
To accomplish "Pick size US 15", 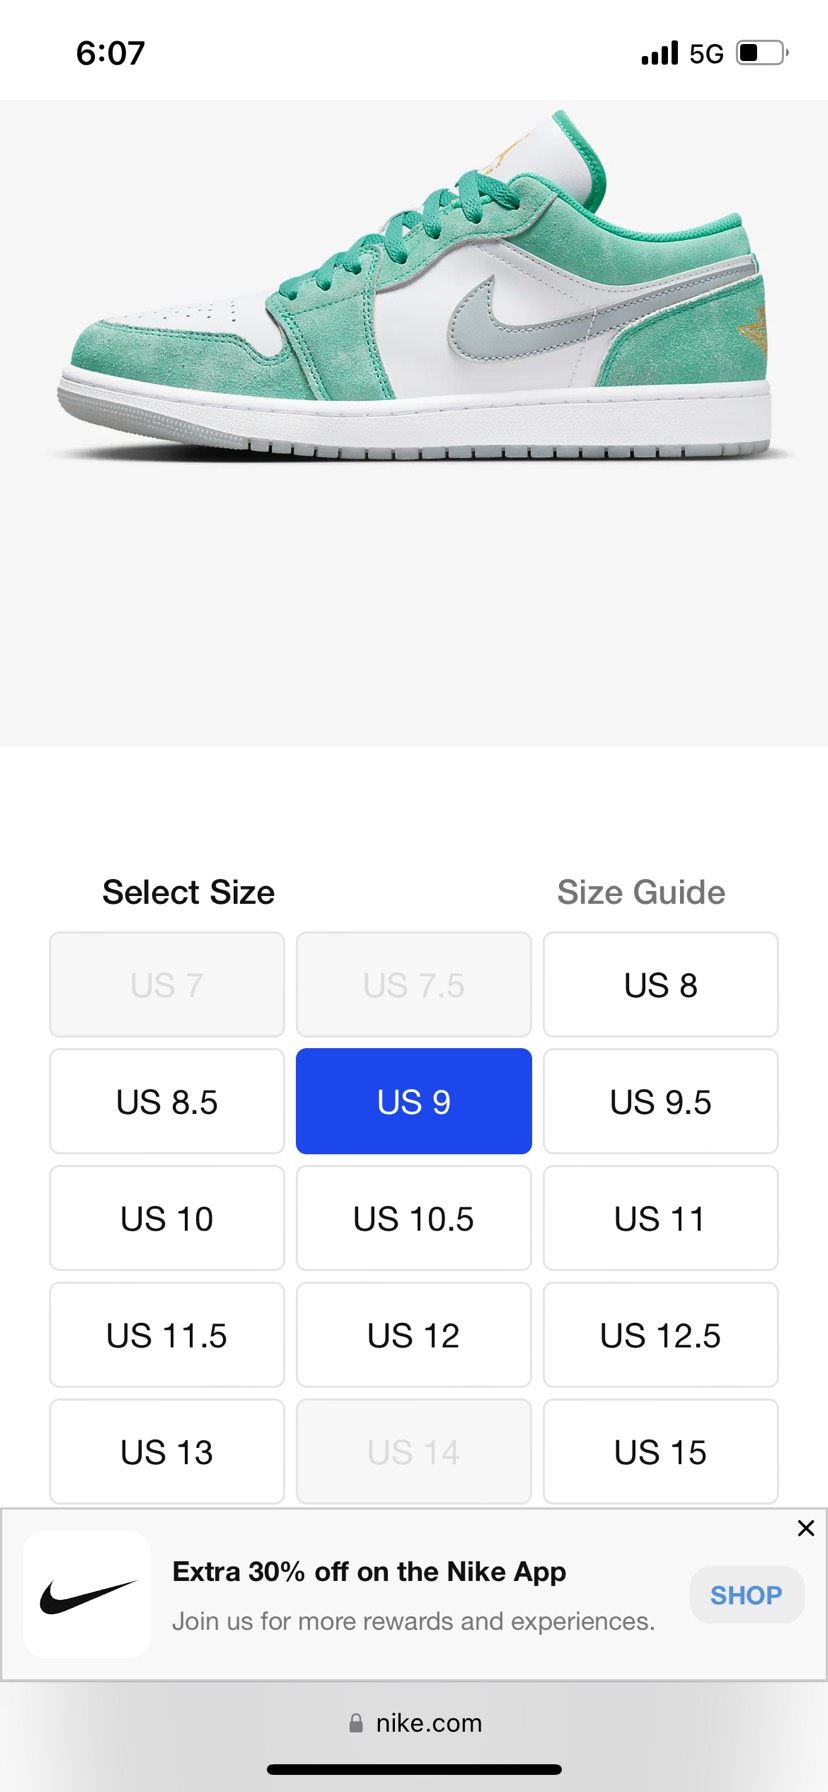I will [660, 1452].
